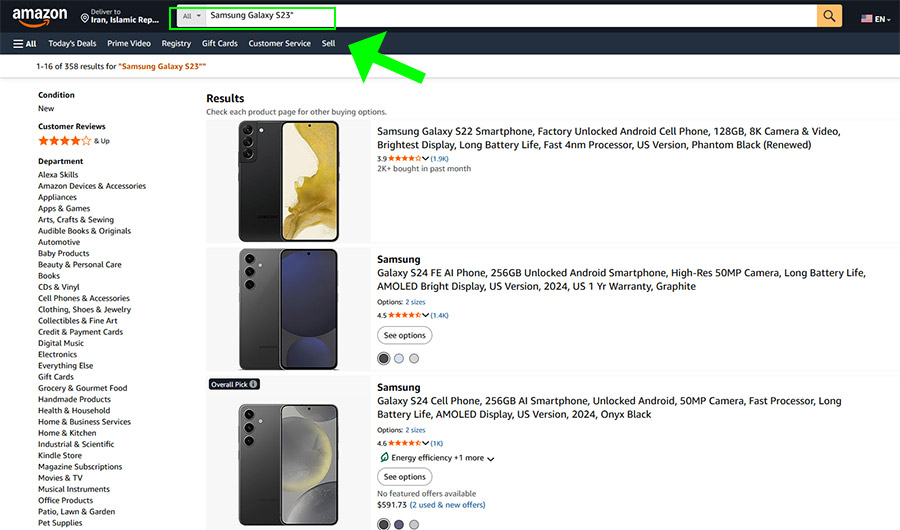Click the Overall Pick info icon
Viewport: 900px width, 530px height.
253,384
